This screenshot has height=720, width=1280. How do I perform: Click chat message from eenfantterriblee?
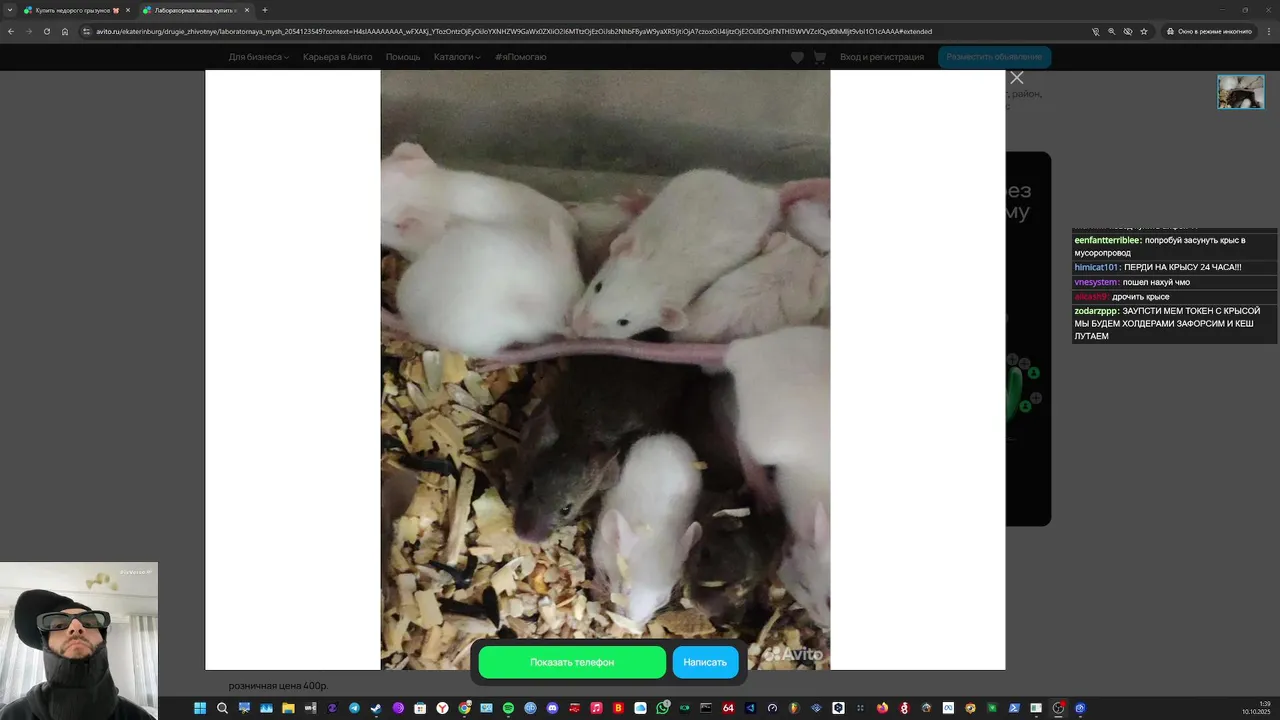1174,247
